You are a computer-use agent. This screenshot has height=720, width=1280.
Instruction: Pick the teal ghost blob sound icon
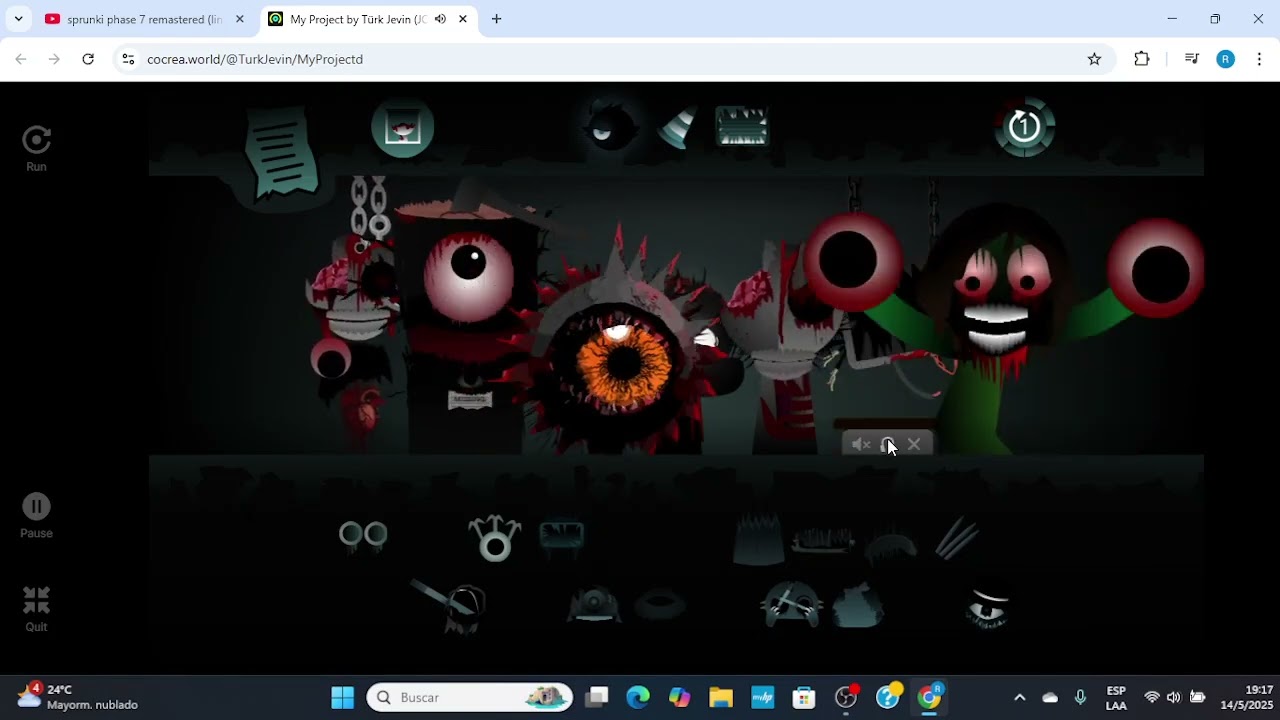857,605
